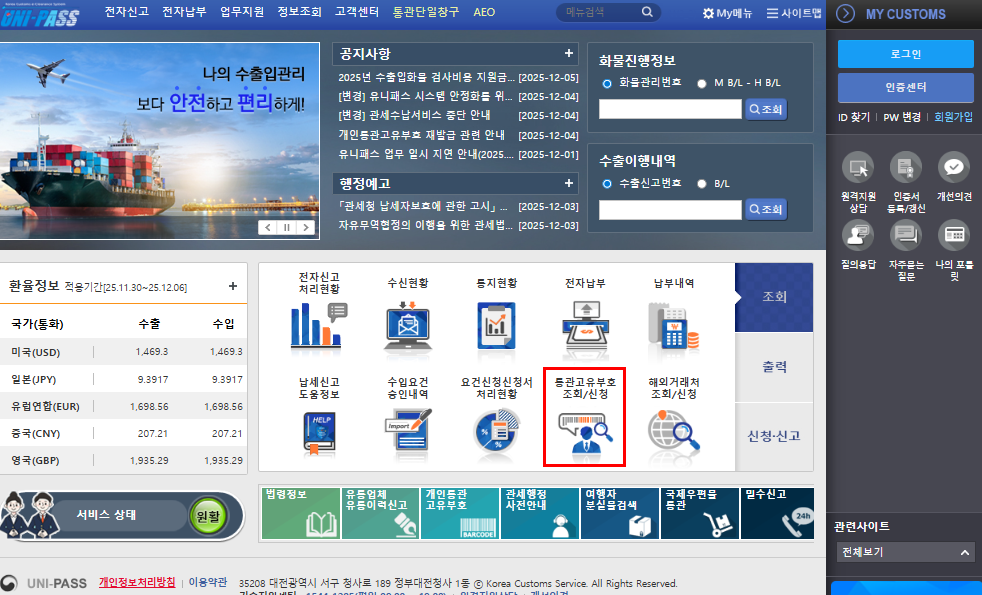This screenshot has width=982, height=595.
Task: Open 납부내역 calculator icon
Action: pyautogui.click(x=673, y=325)
